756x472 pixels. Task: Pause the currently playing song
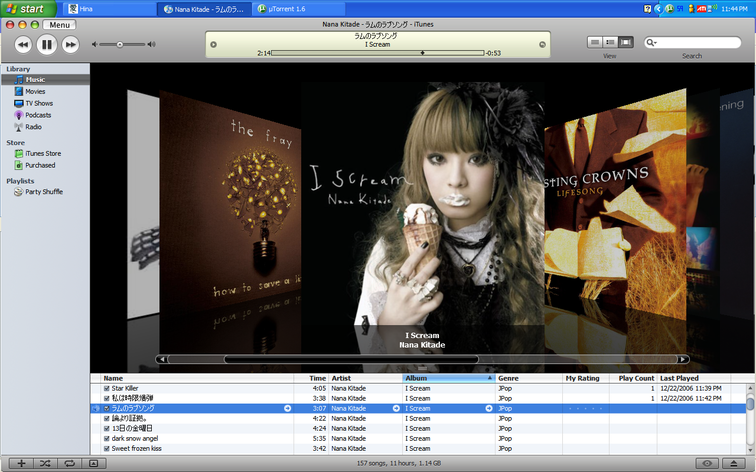coord(47,45)
